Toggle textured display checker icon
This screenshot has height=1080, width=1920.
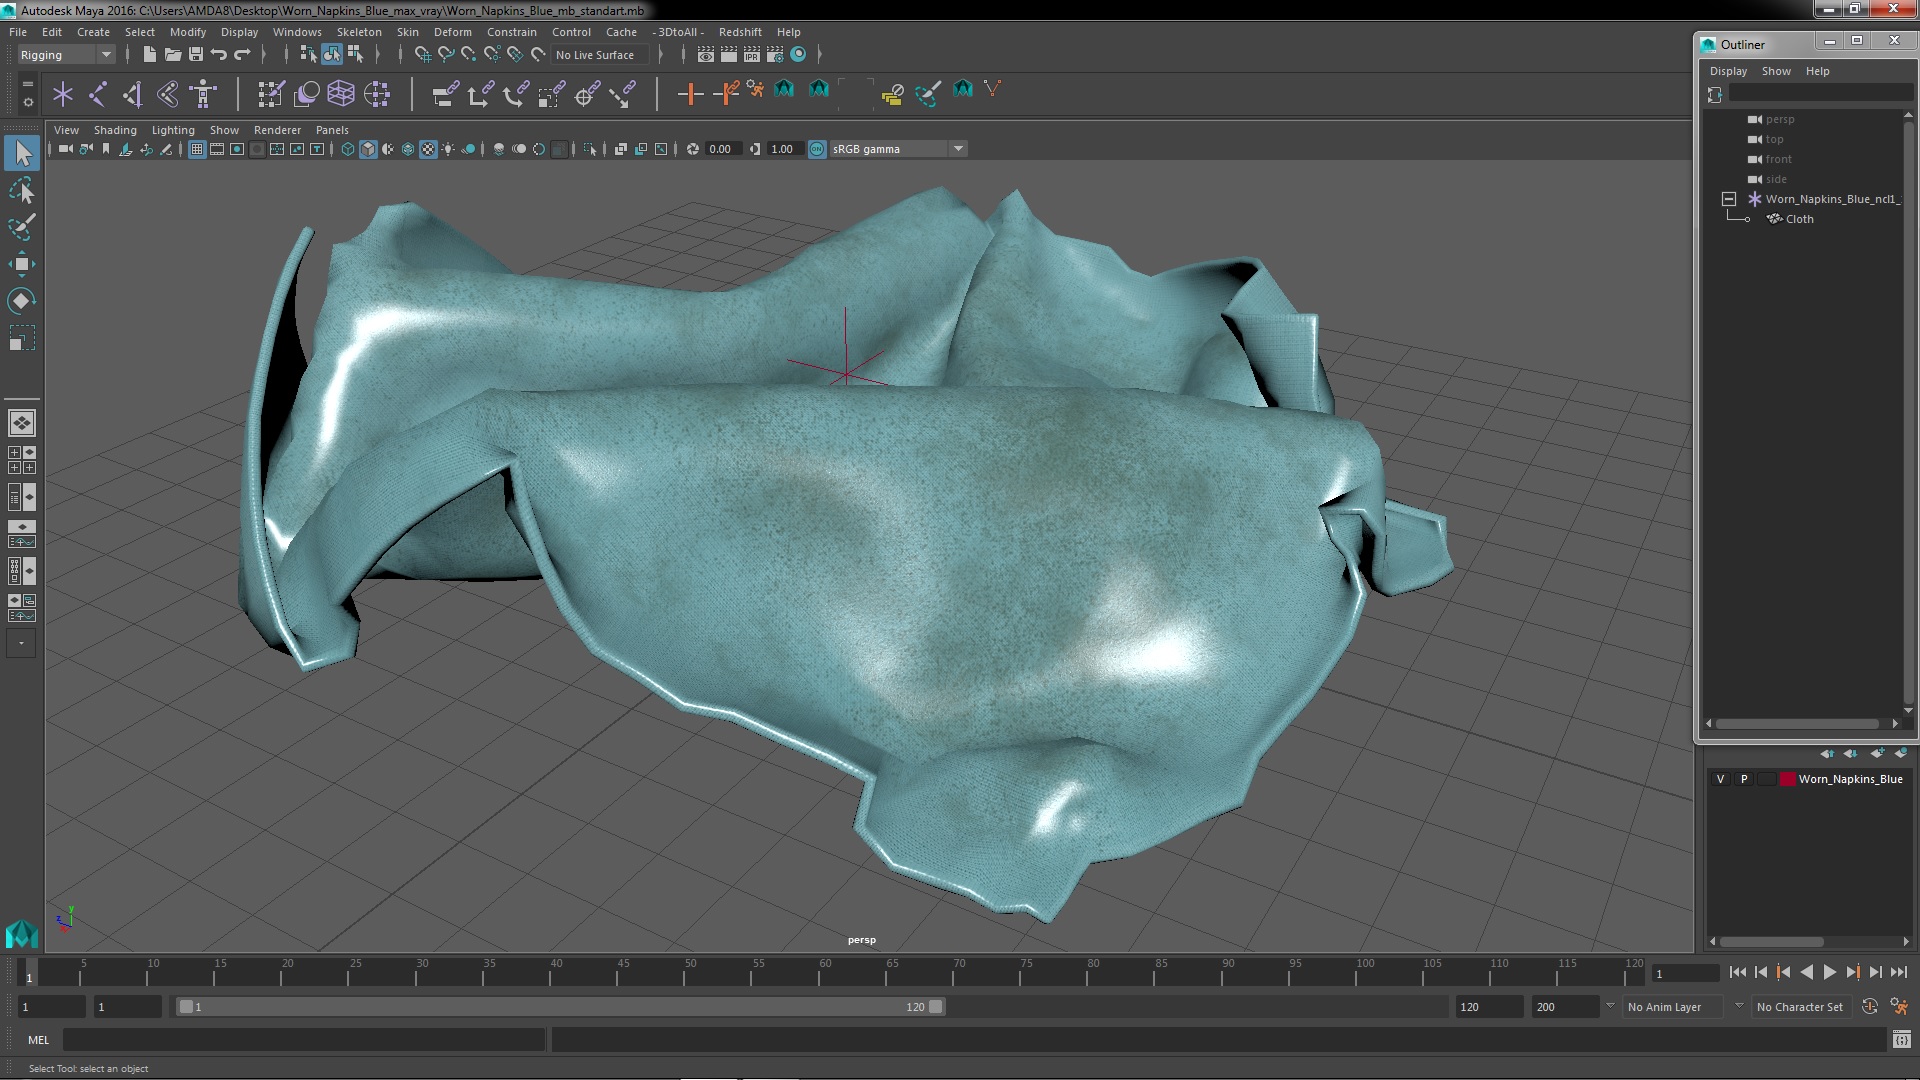428,149
